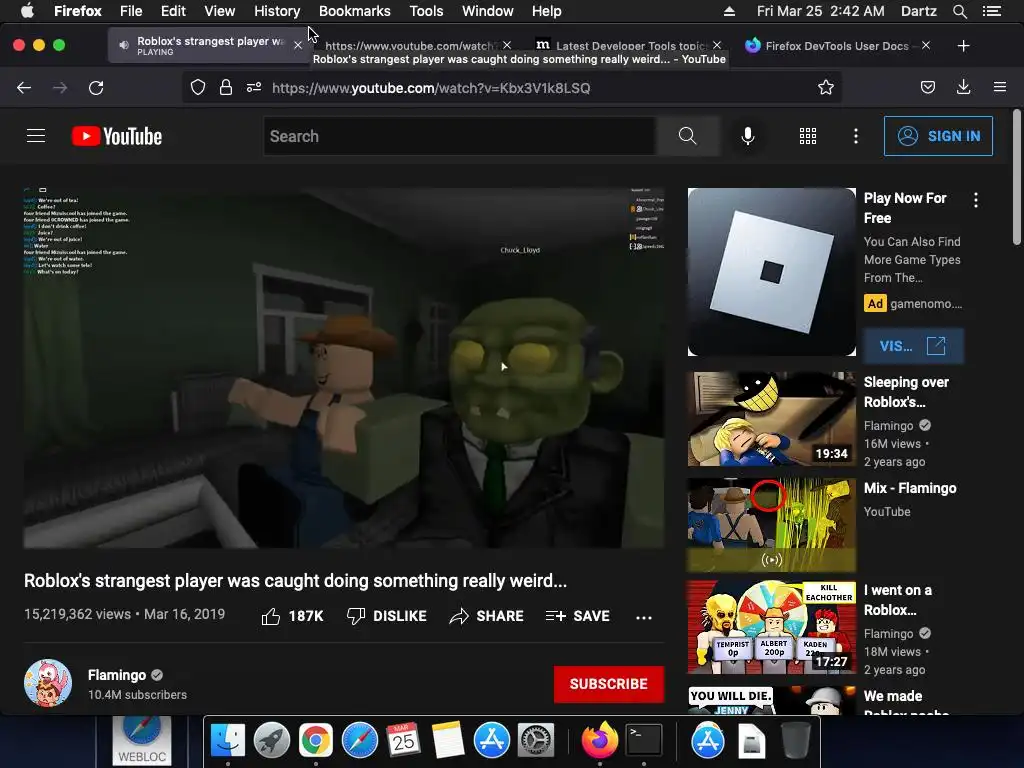Image resolution: width=1024 pixels, height=768 pixels.
Task: Click the SIGN IN button
Action: (x=938, y=136)
